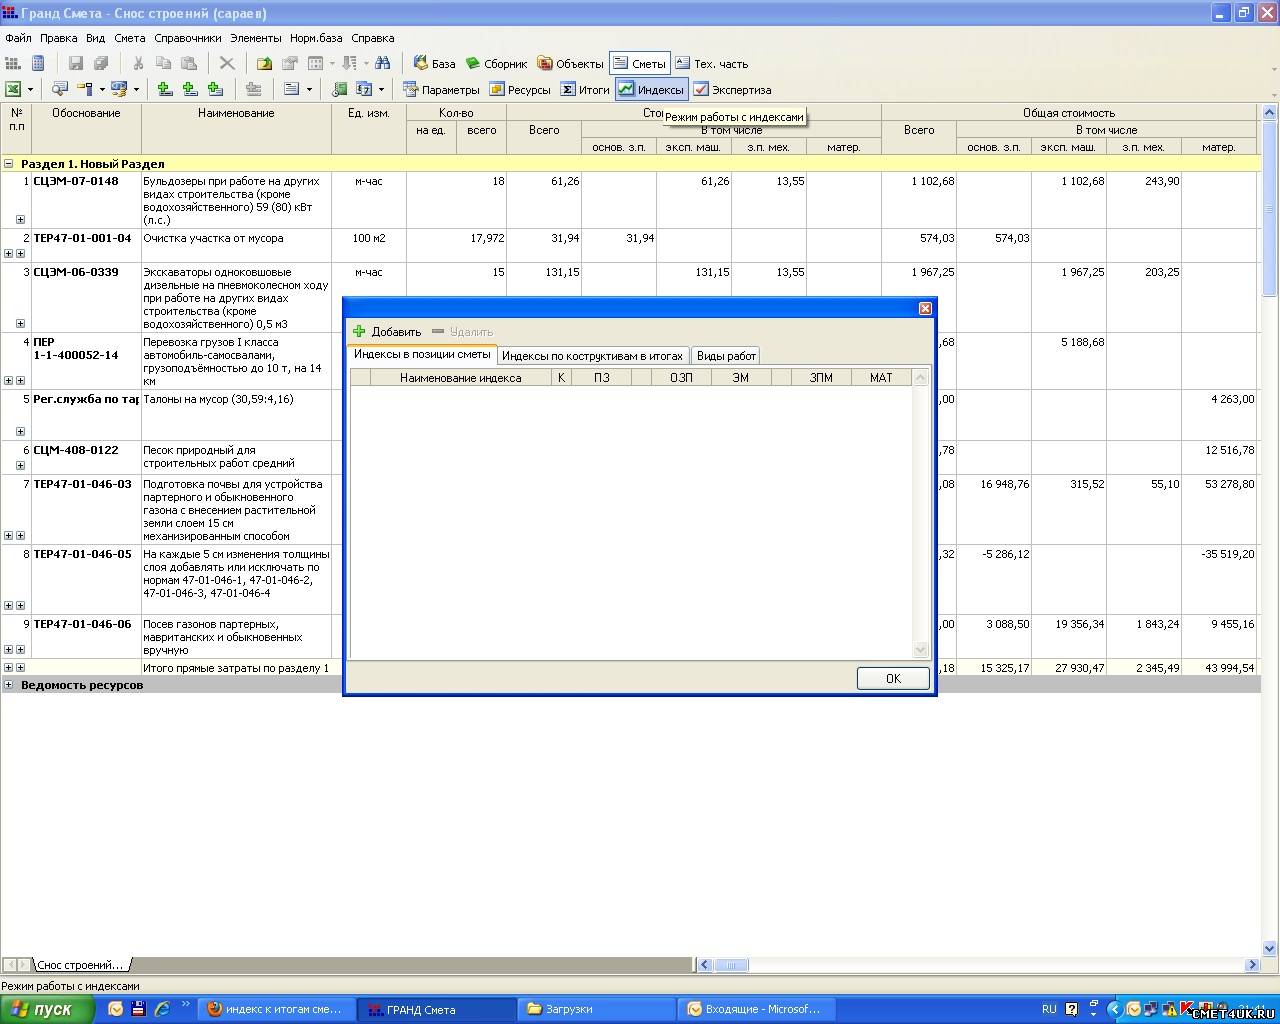
Task: Click Добавить in the index dialog
Action: click(x=387, y=332)
